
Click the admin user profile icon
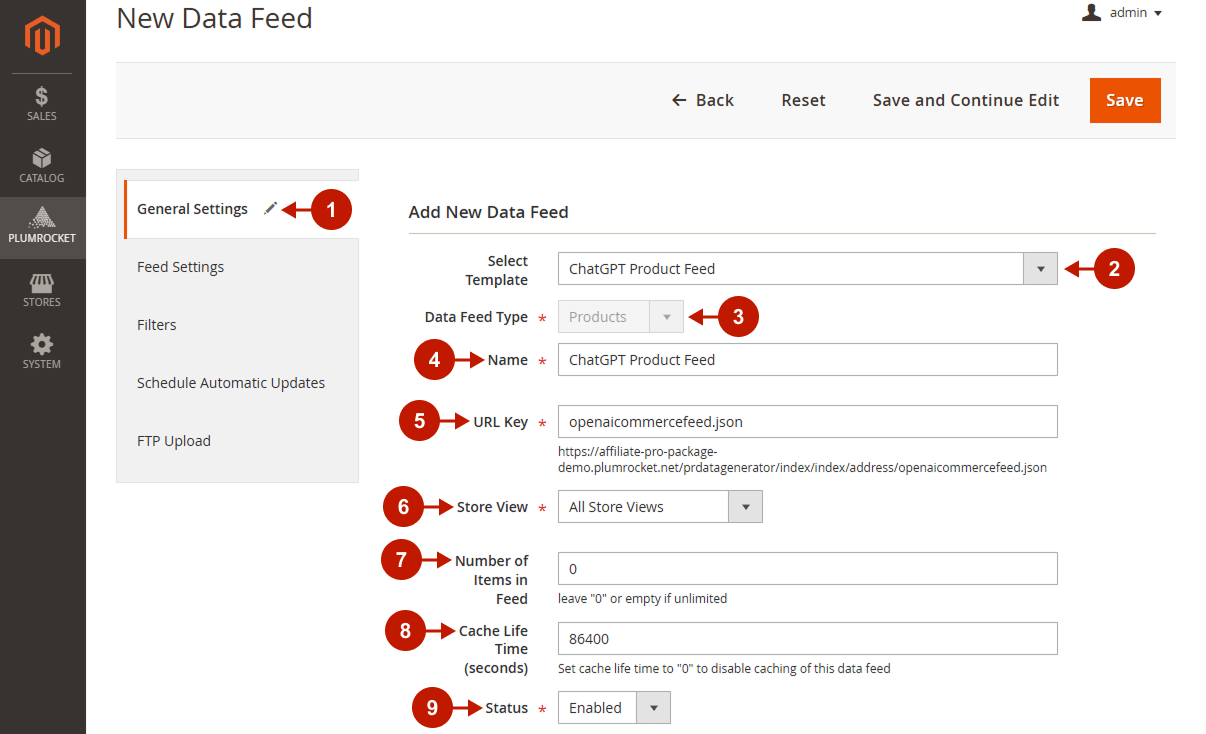pos(1090,12)
